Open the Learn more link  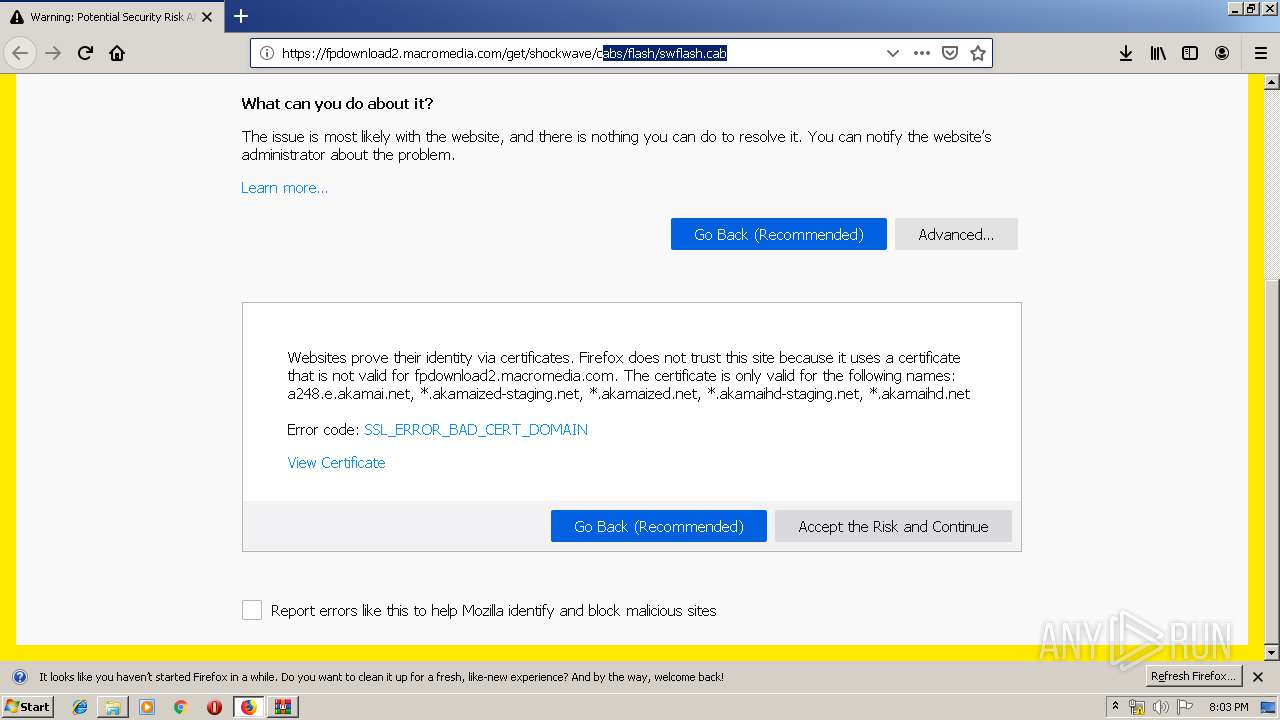coord(284,188)
